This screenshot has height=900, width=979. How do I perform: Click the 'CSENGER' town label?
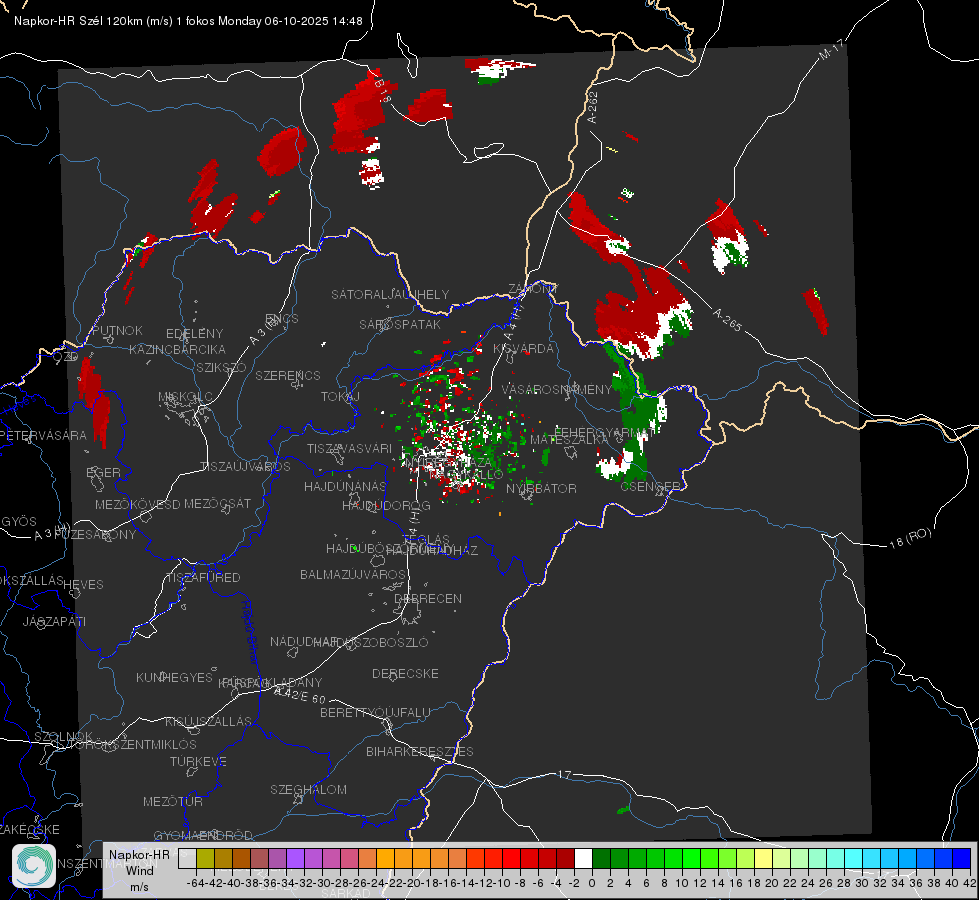650,486
